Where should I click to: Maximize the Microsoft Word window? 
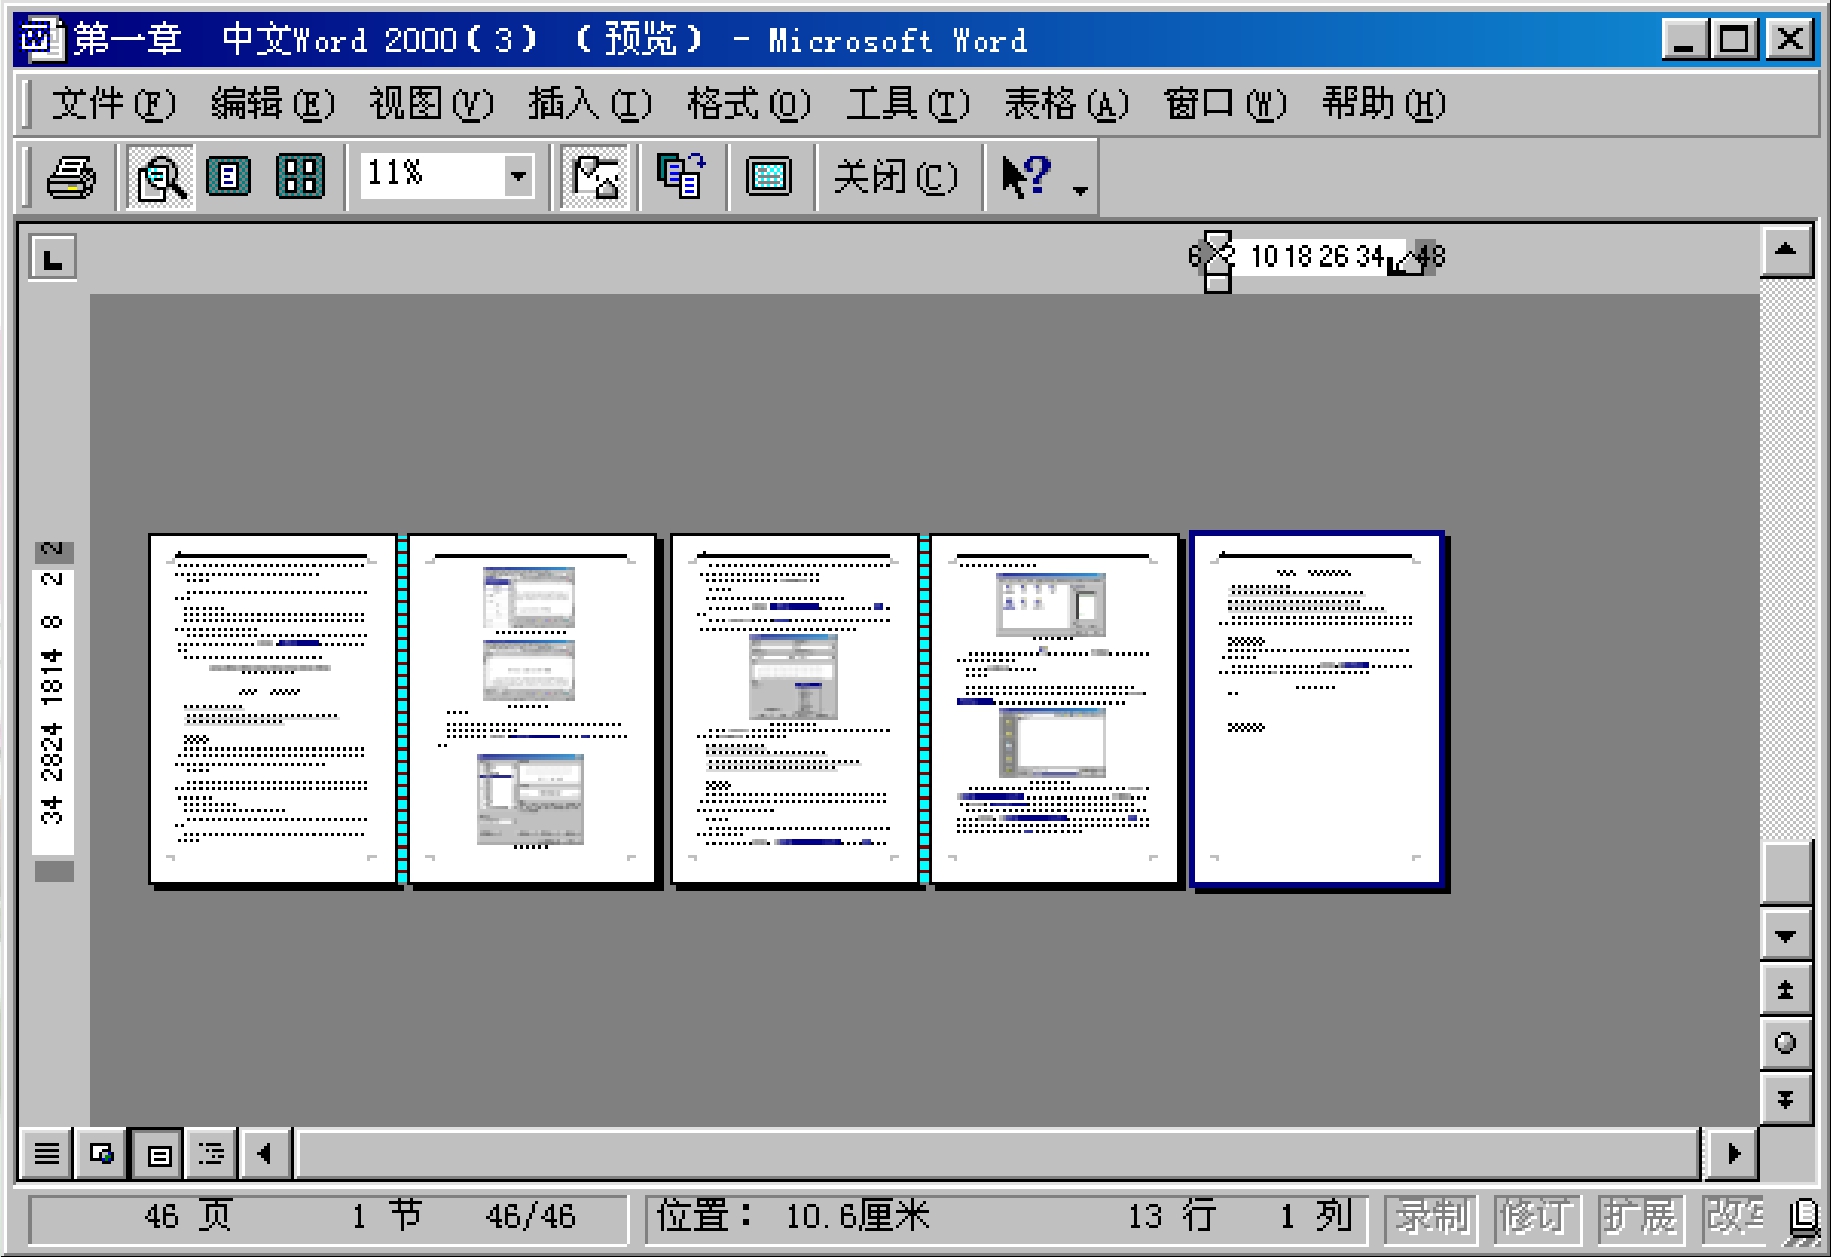[x=1735, y=40]
